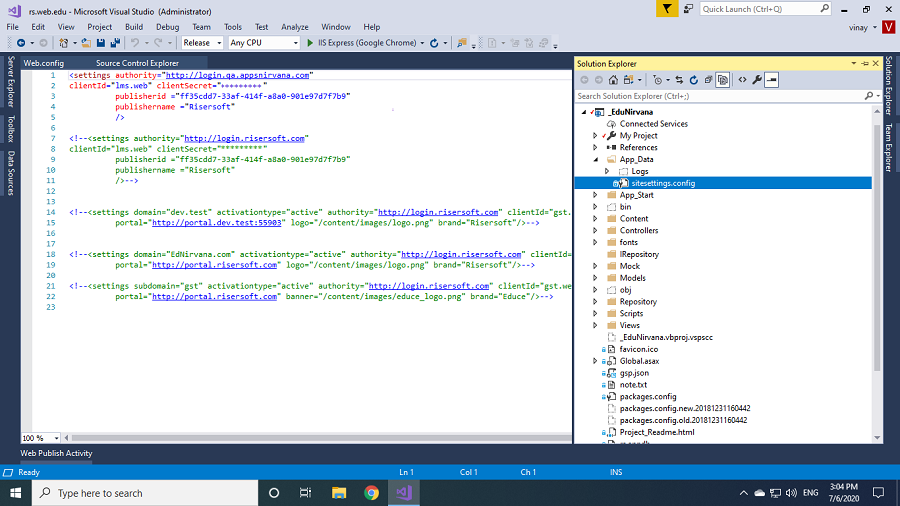Click the Task View taskbar icon
Viewport: 900px width, 506px height.
tap(305, 493)
